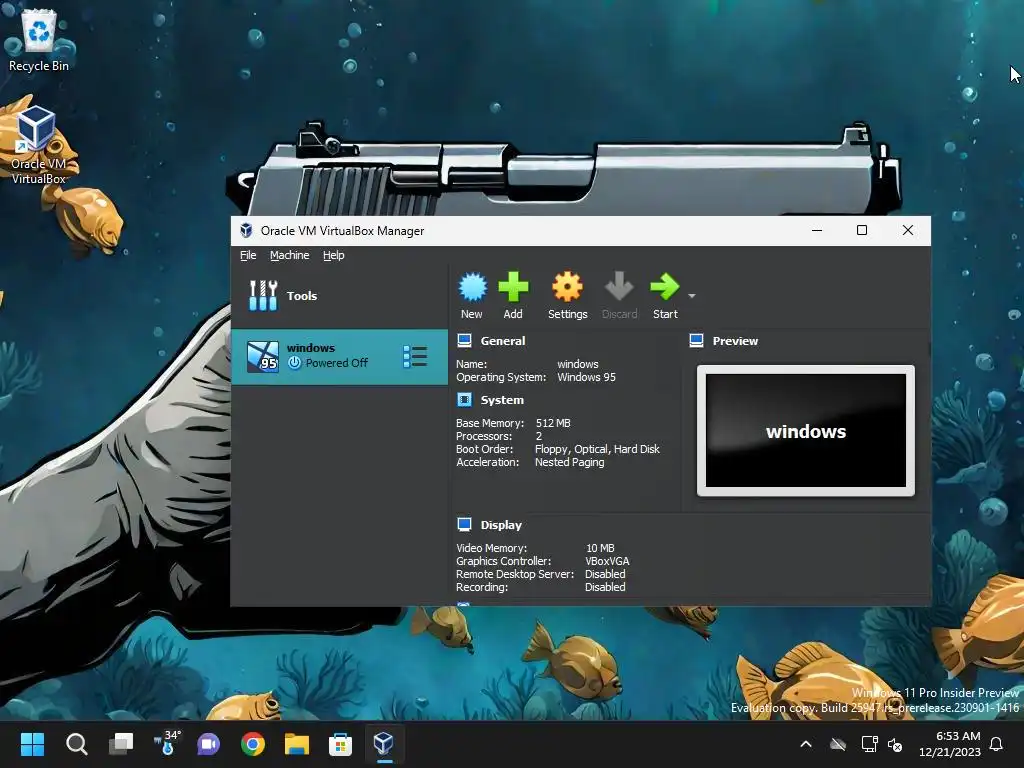Click the windows VM preview thumbnail

pos(805,431)
